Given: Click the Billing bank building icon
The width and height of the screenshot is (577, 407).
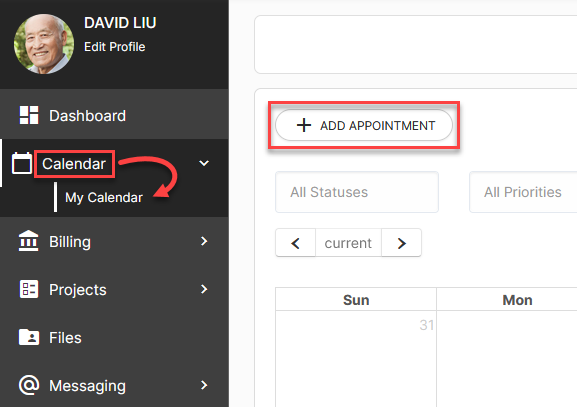Looking at the screenshot, I should click(x=28, y=241).
